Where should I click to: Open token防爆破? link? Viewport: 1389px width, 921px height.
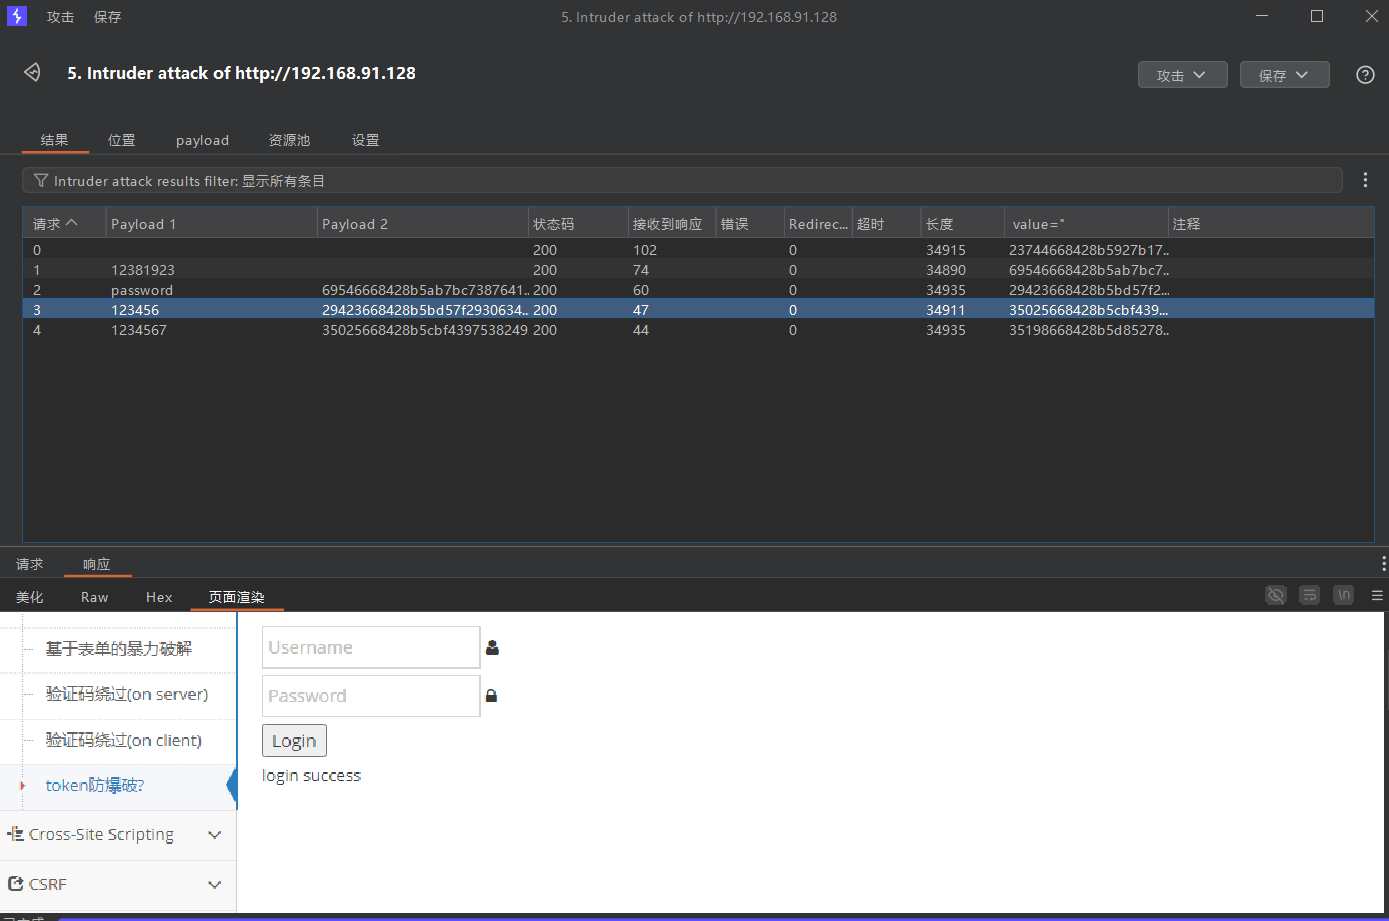point(95,786)
